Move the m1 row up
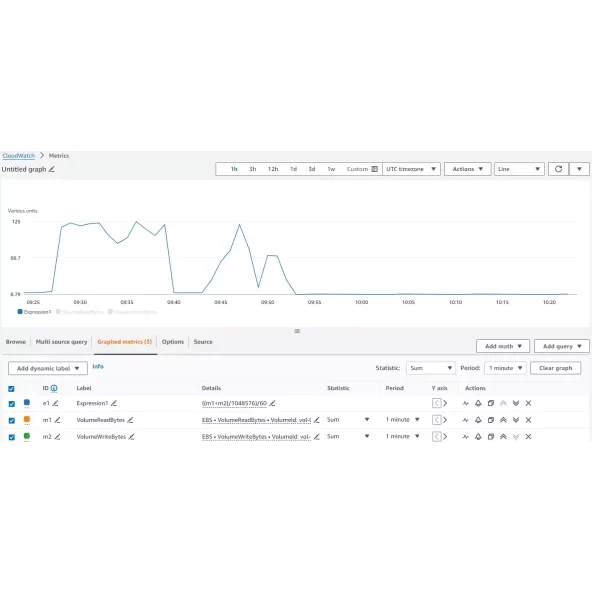 tap(503, 420)
